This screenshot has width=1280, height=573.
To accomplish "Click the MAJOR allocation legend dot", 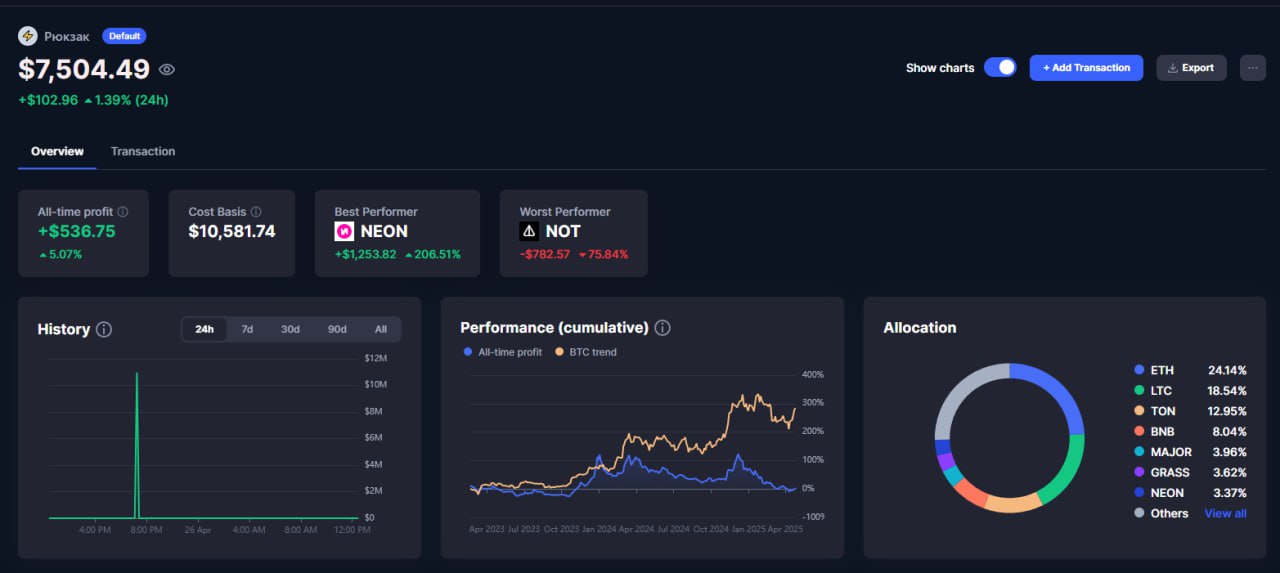I will click(x=1139, y=452).
